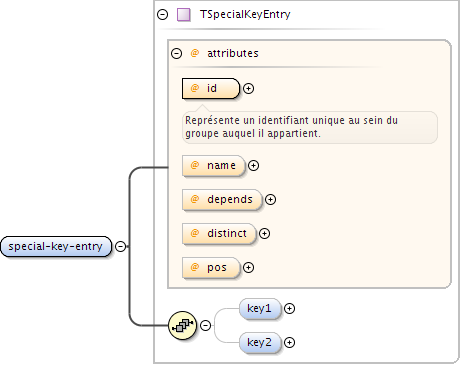The width and height of the screenshot is (461, 365).
Task: Click the @ icon in the distinct attribute
Action: pyautogui.click(x=195, y=233)
